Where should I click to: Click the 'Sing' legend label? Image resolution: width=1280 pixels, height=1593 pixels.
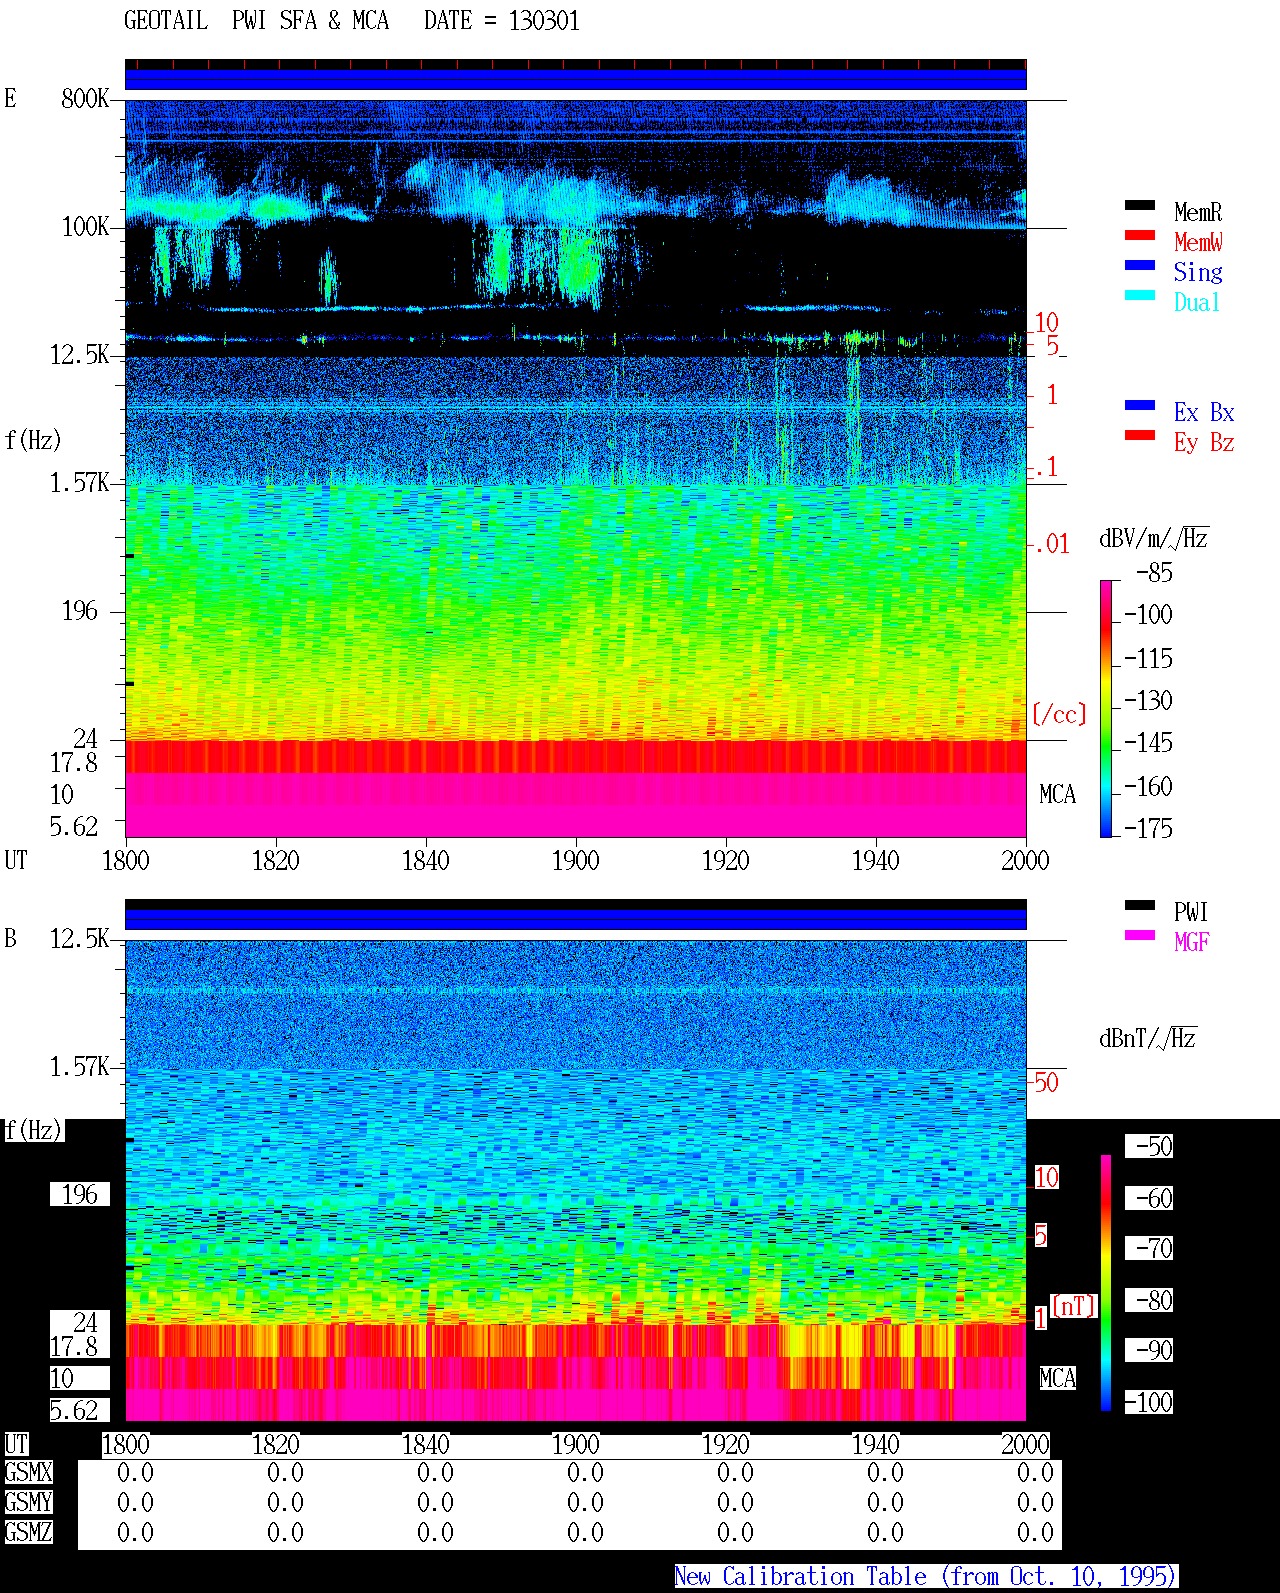[x=1198, y=272]
